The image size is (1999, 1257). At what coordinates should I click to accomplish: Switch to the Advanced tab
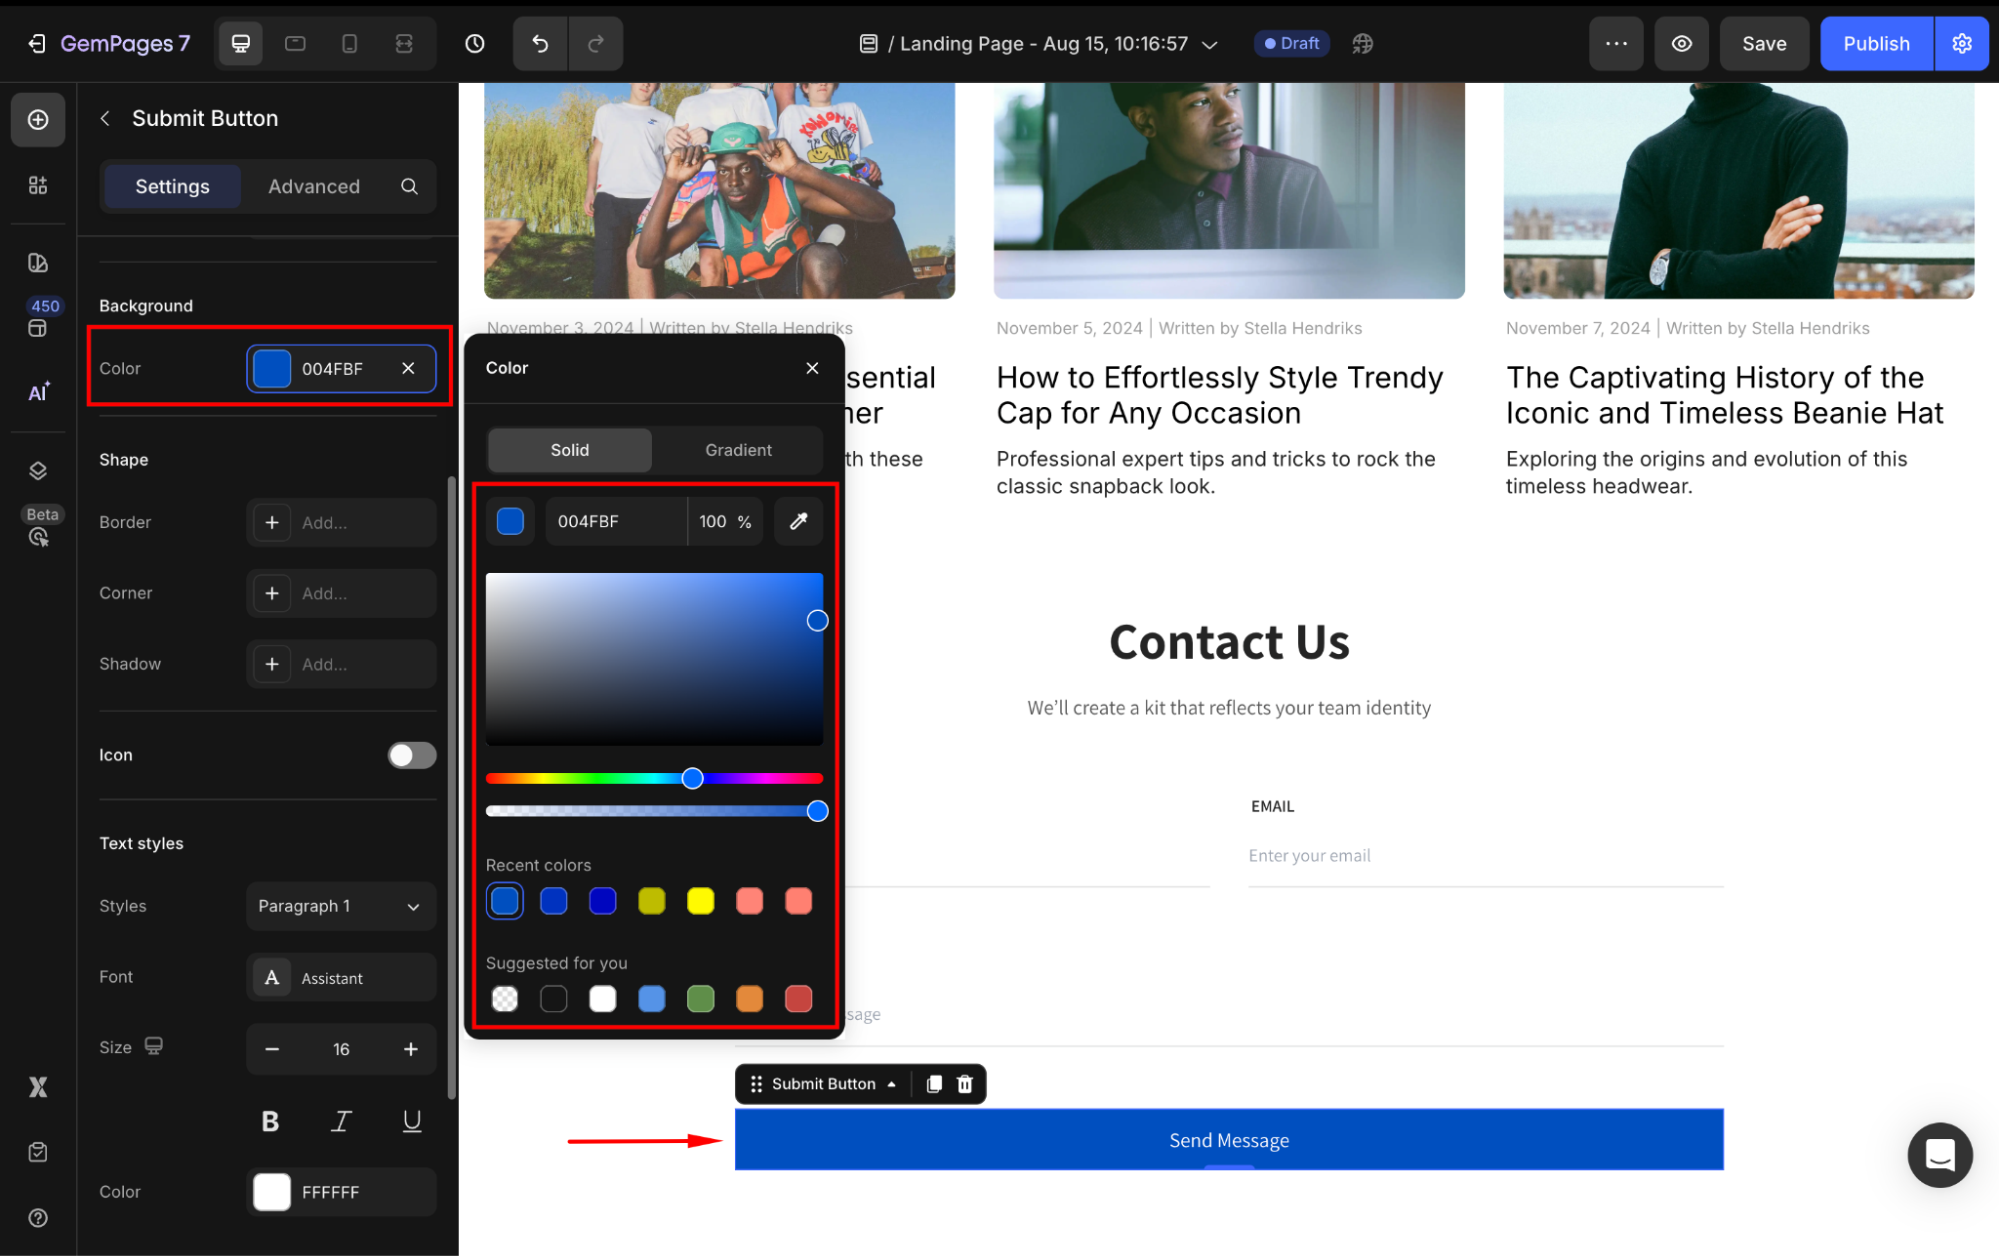(313, 186)
